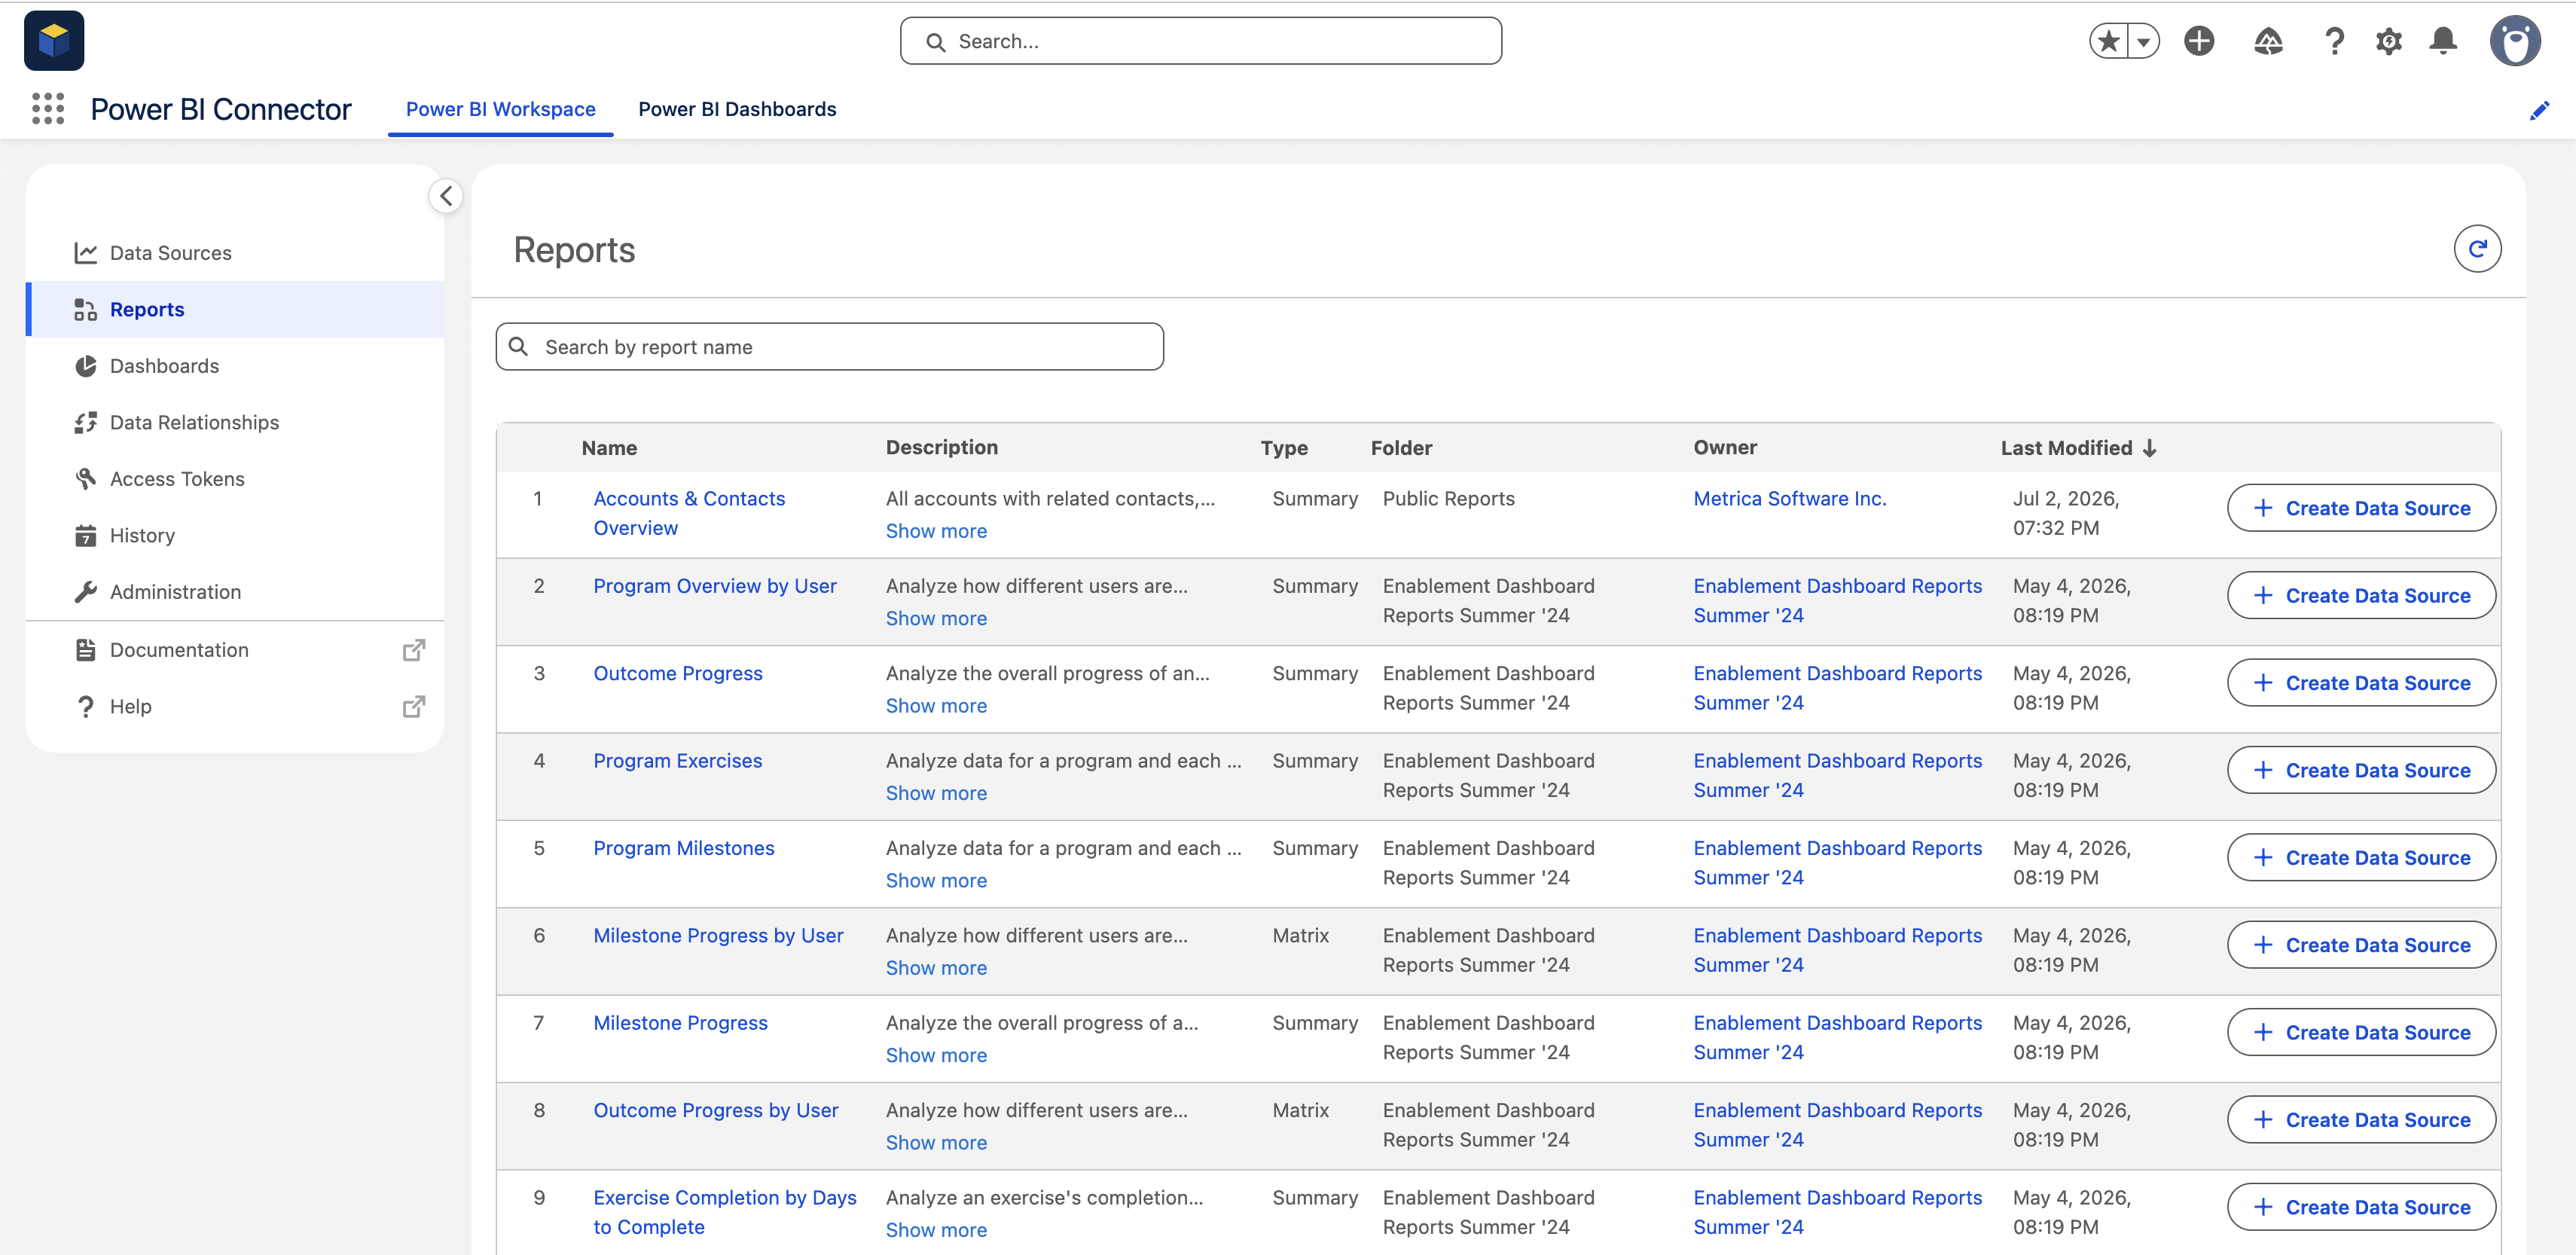Open the App Launcher grid icon

(x=47, y=109)
